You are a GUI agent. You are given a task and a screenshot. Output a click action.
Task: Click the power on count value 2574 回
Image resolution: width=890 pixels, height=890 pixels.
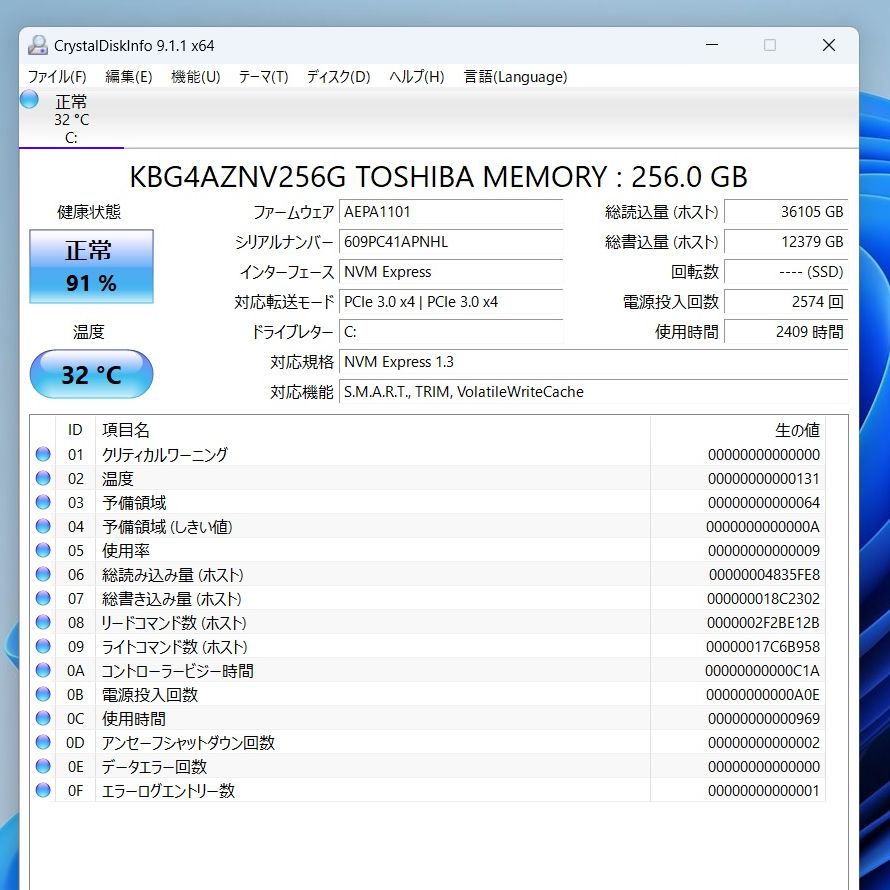[x=786, y=302]
